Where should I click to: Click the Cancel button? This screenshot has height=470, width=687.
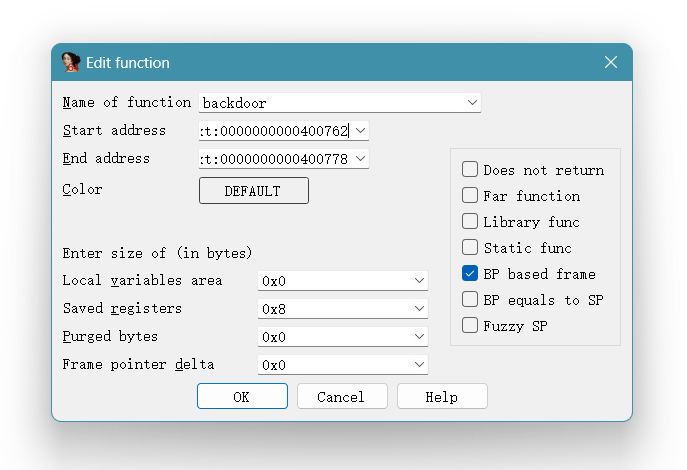(x=342, y=397)
